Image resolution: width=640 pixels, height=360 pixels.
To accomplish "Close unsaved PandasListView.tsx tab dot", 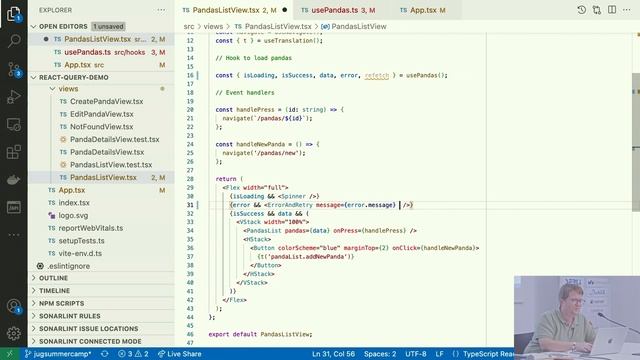I will (x=284, y=10).
